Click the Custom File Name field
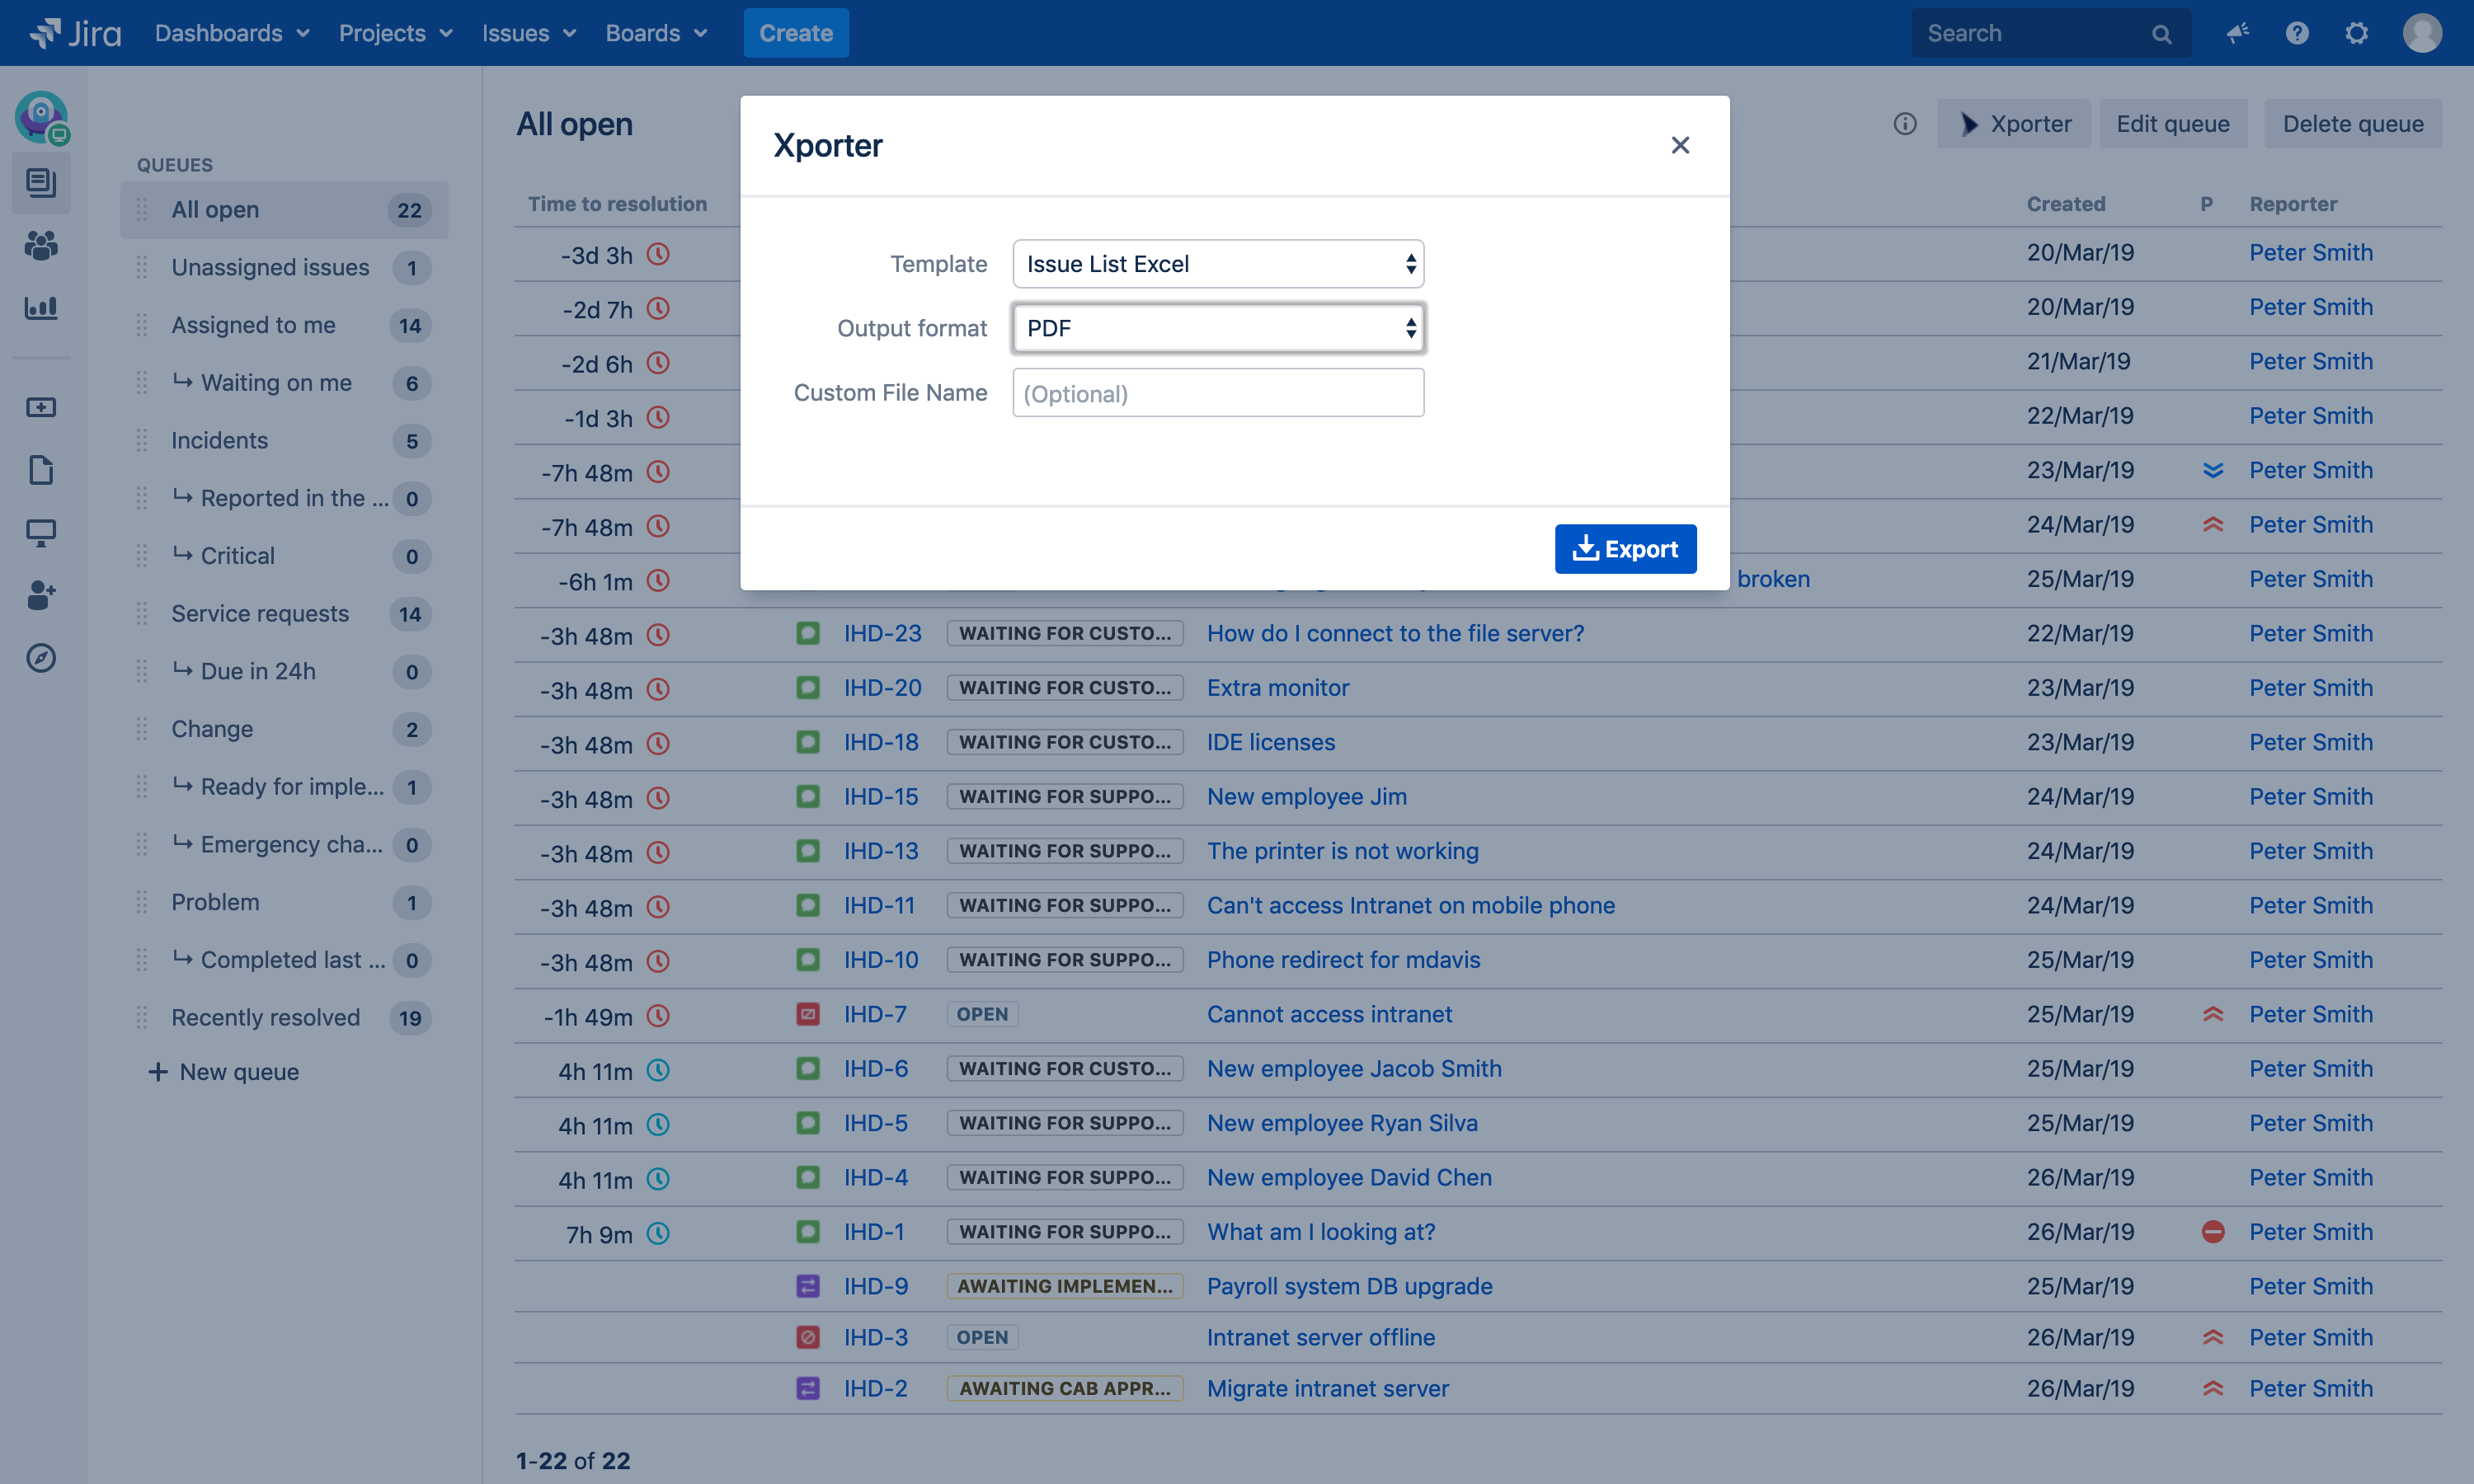 (1217, 393)
